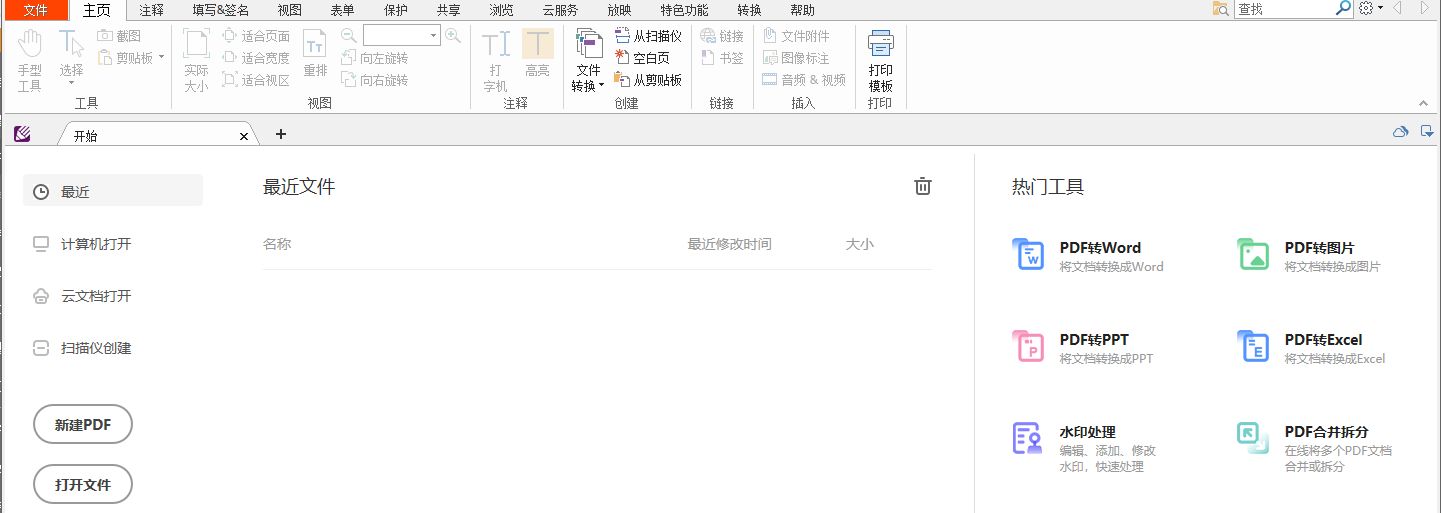Collapse the ribbon with the chevron arrow
The image size is (1441, 513).
pos(1423,103)
